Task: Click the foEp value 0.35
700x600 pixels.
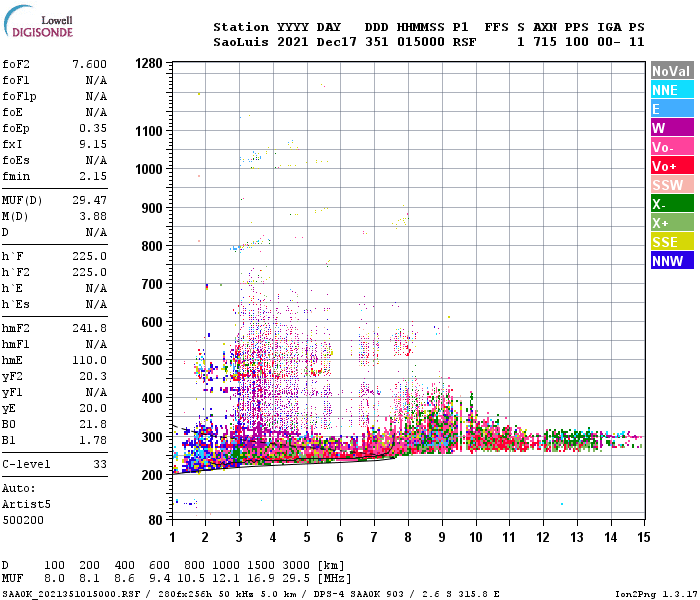Action: point(93,128)
